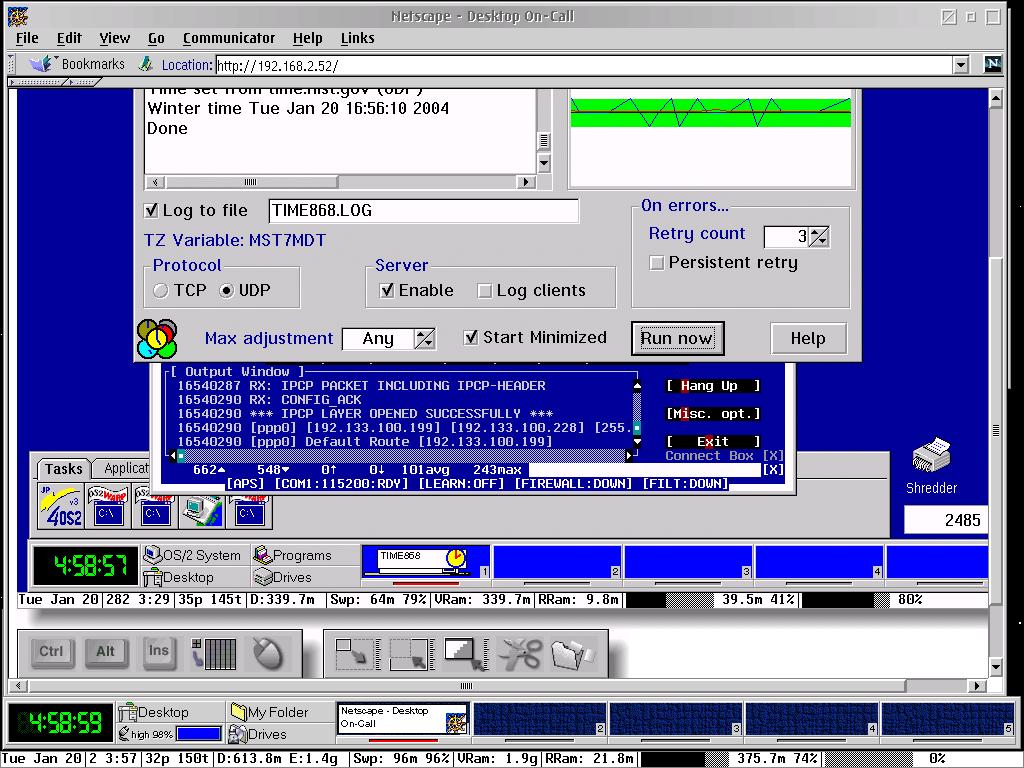
Task: Click the log list's vertical scrollbar thumb
Action: pos(543,140)
